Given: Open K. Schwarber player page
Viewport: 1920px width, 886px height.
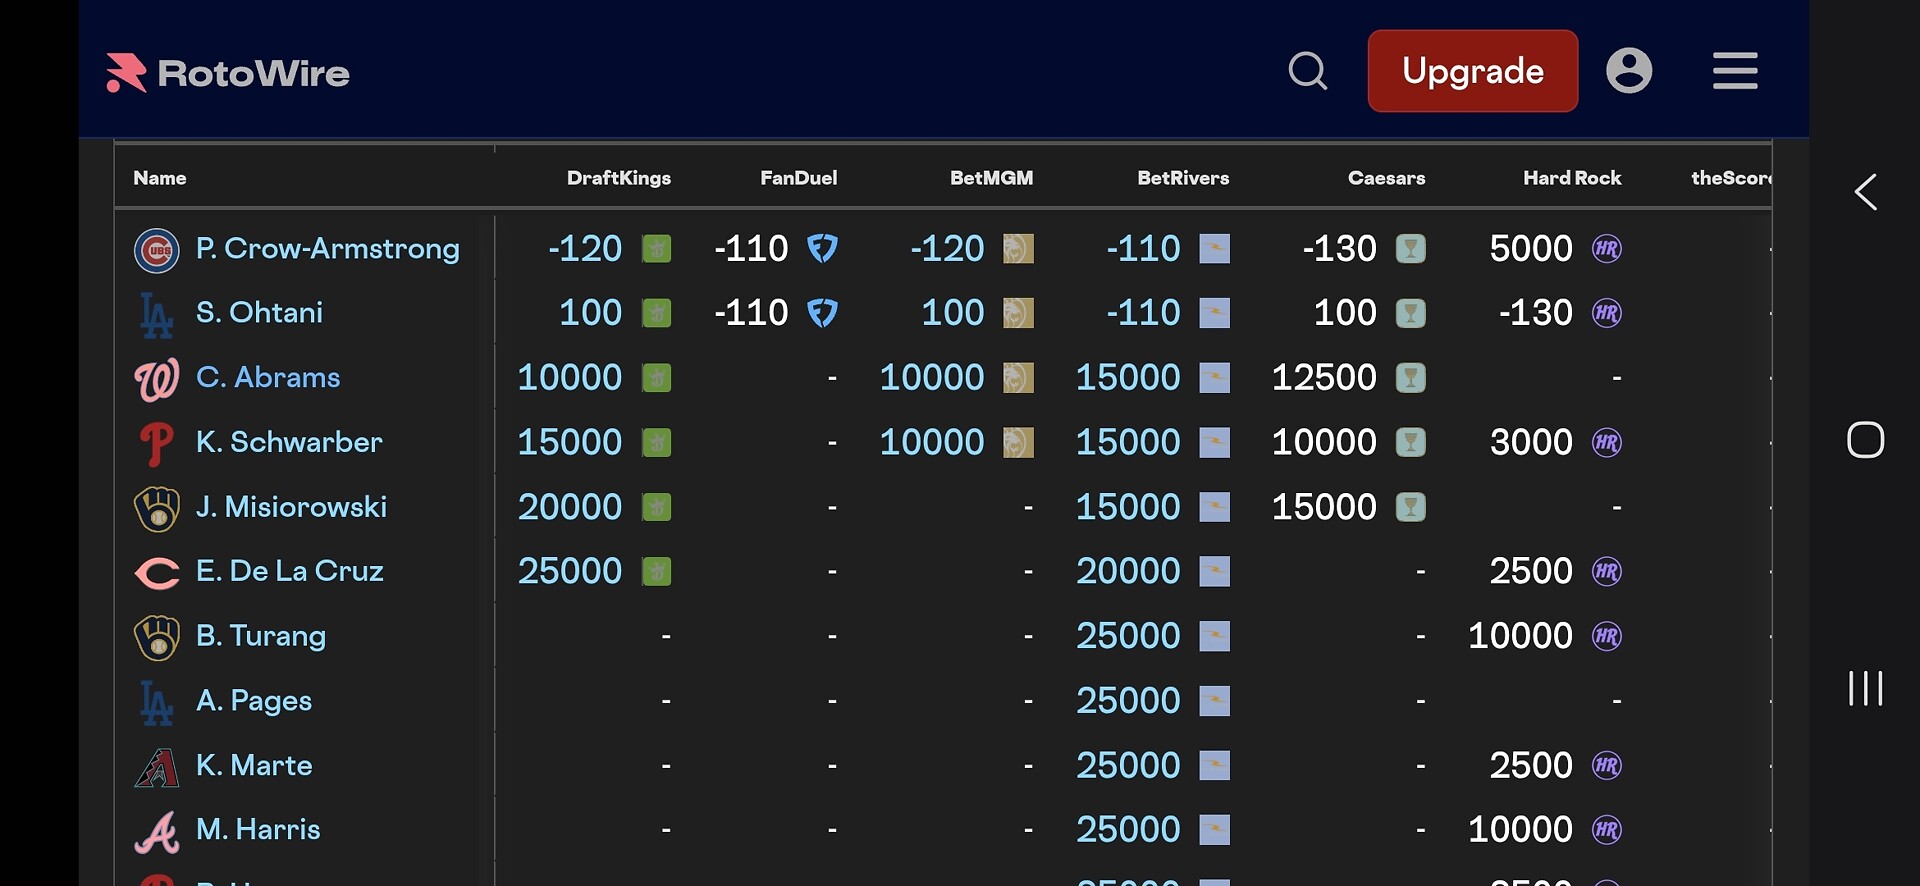Looking at the screenshot, I should point(289,442).
